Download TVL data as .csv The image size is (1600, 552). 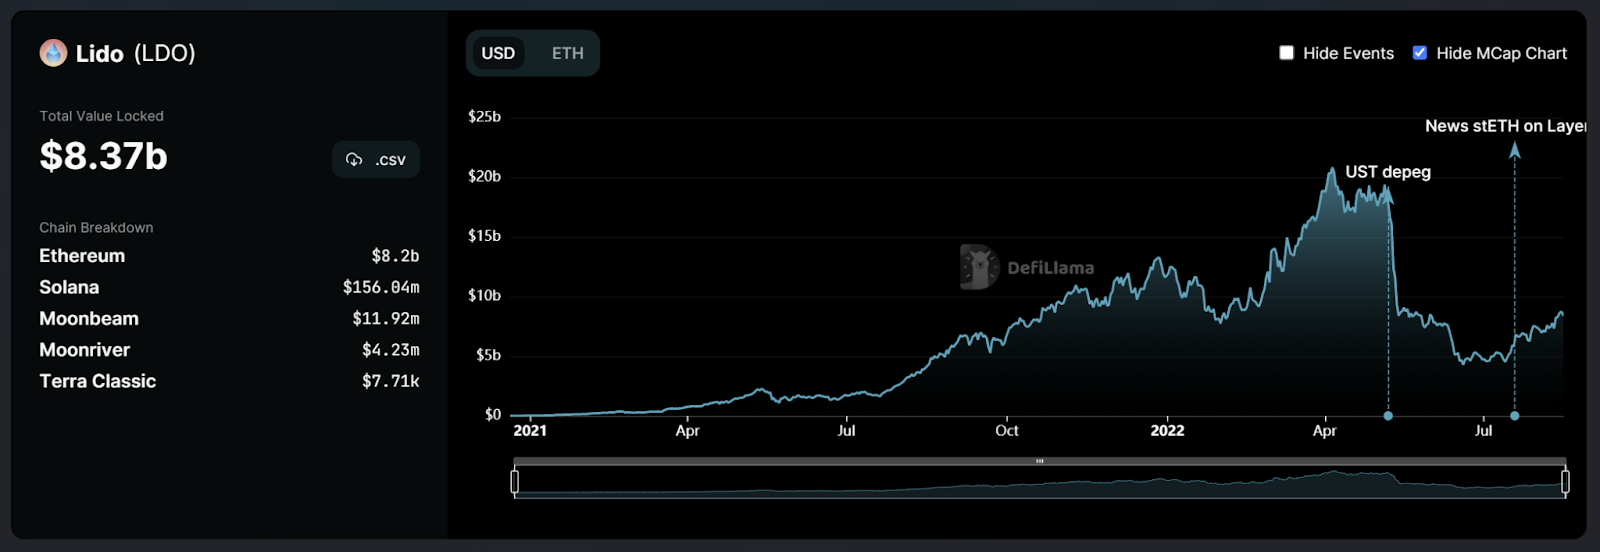pyautogui.click(x=376, y=160)
